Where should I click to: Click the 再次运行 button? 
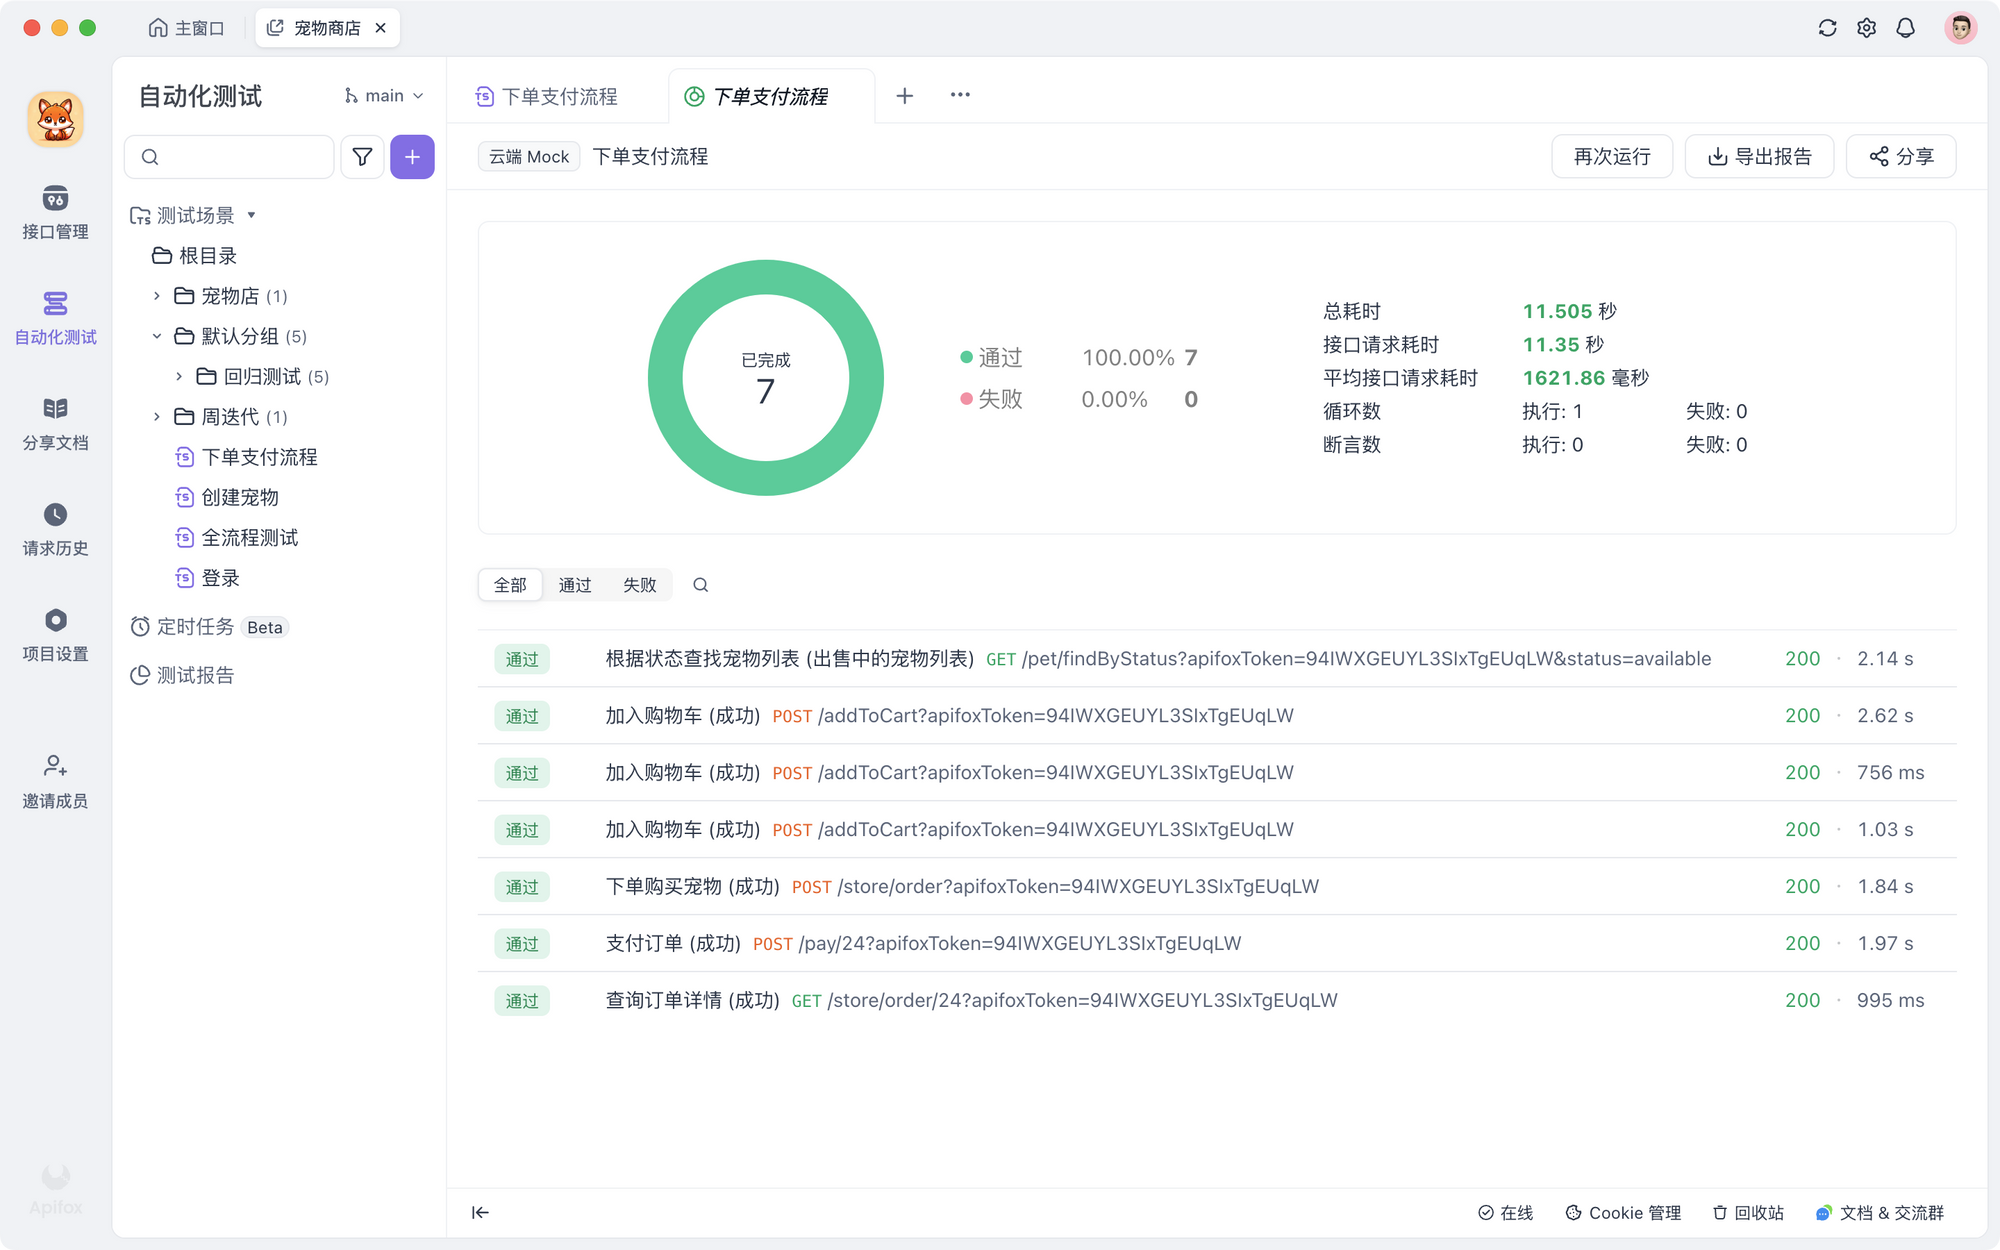tap(1611, 156)
